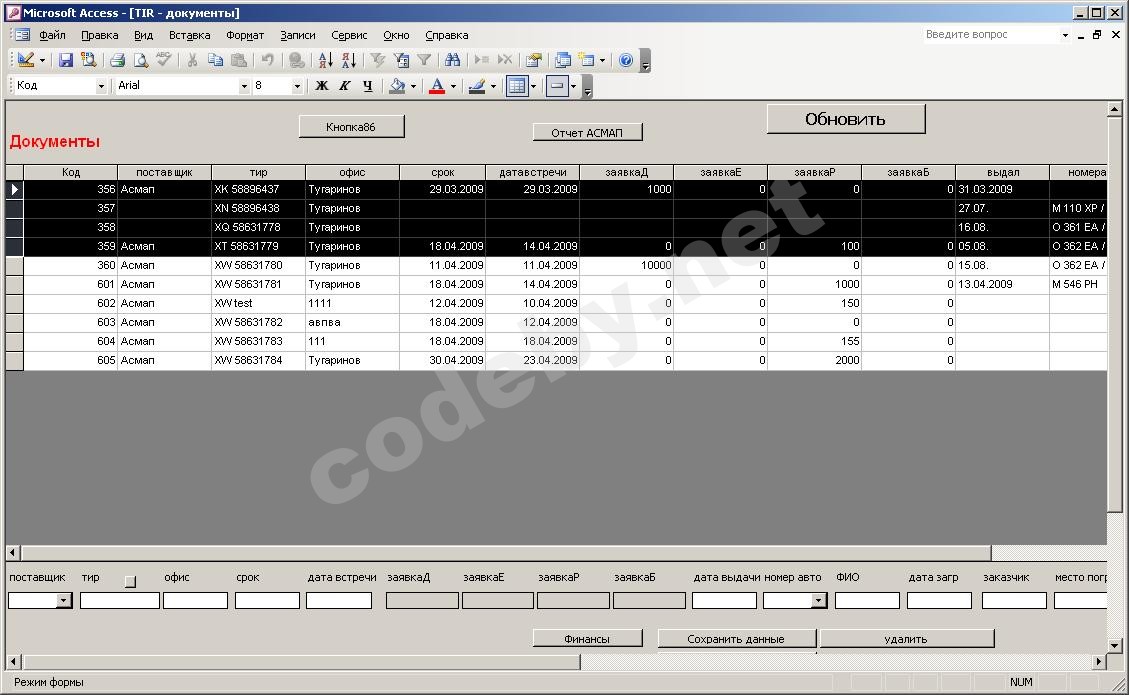The width and height of the screenshot is (1129, 695).
Task: Open the Формат menu
Action: pos(245,35)
